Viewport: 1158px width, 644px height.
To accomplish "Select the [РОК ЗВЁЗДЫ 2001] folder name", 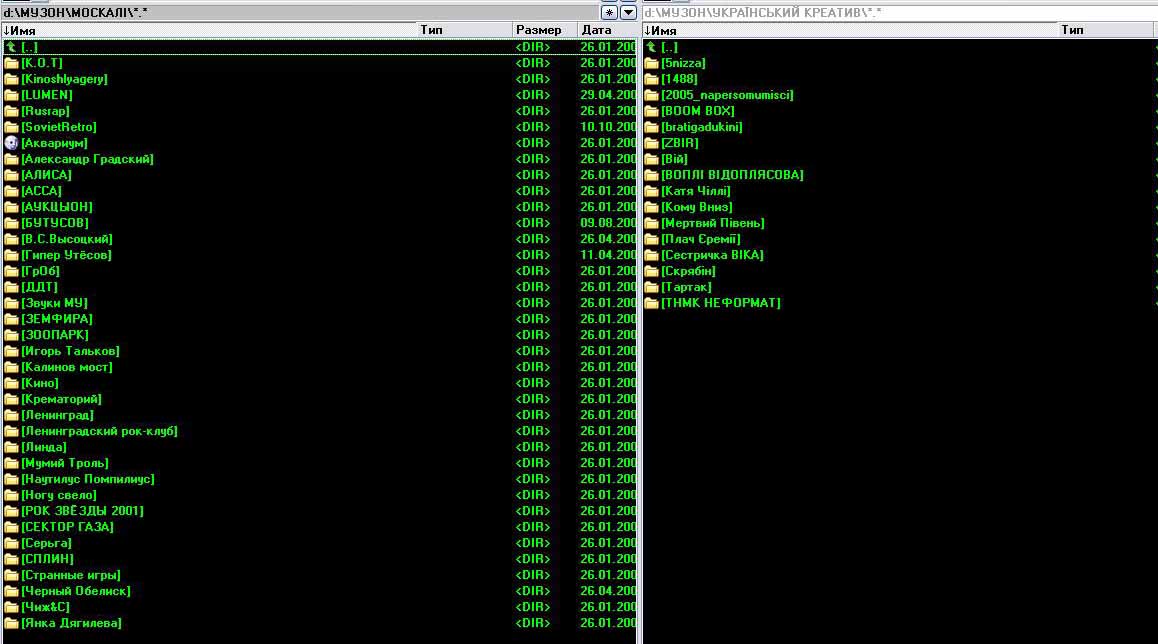I will tap(83, 511).
